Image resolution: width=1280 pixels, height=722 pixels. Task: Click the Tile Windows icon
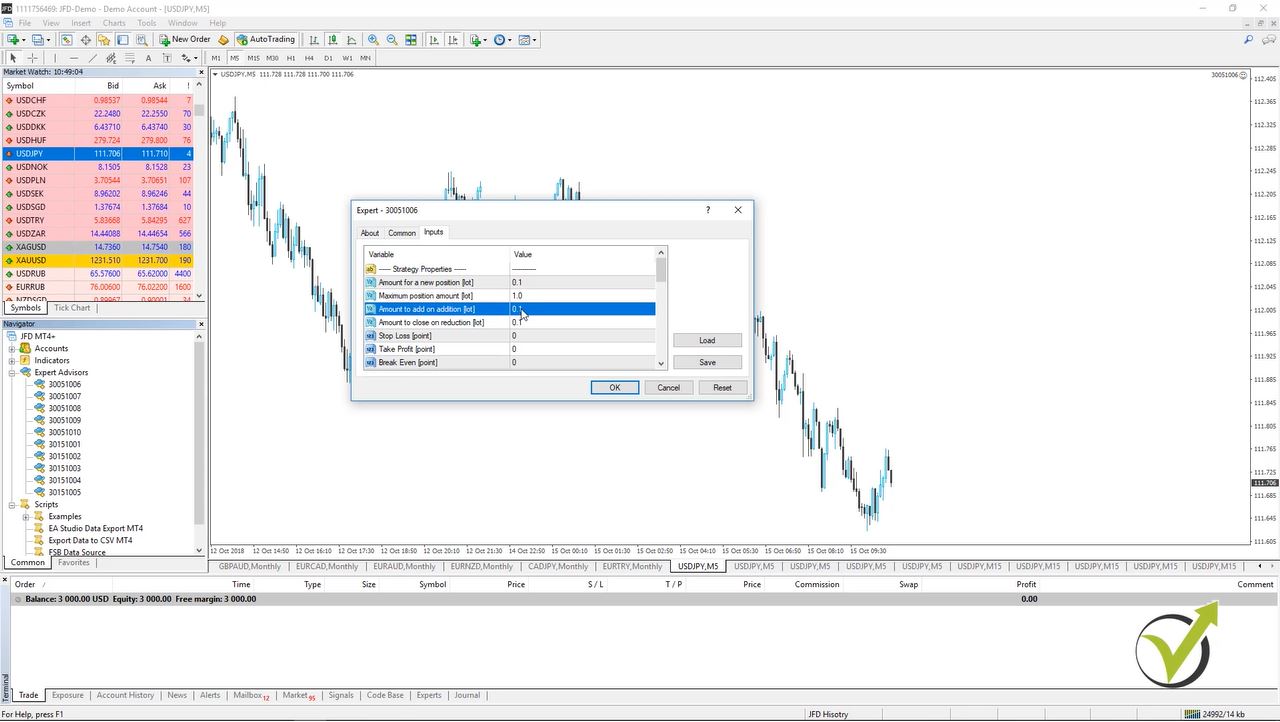410,40
